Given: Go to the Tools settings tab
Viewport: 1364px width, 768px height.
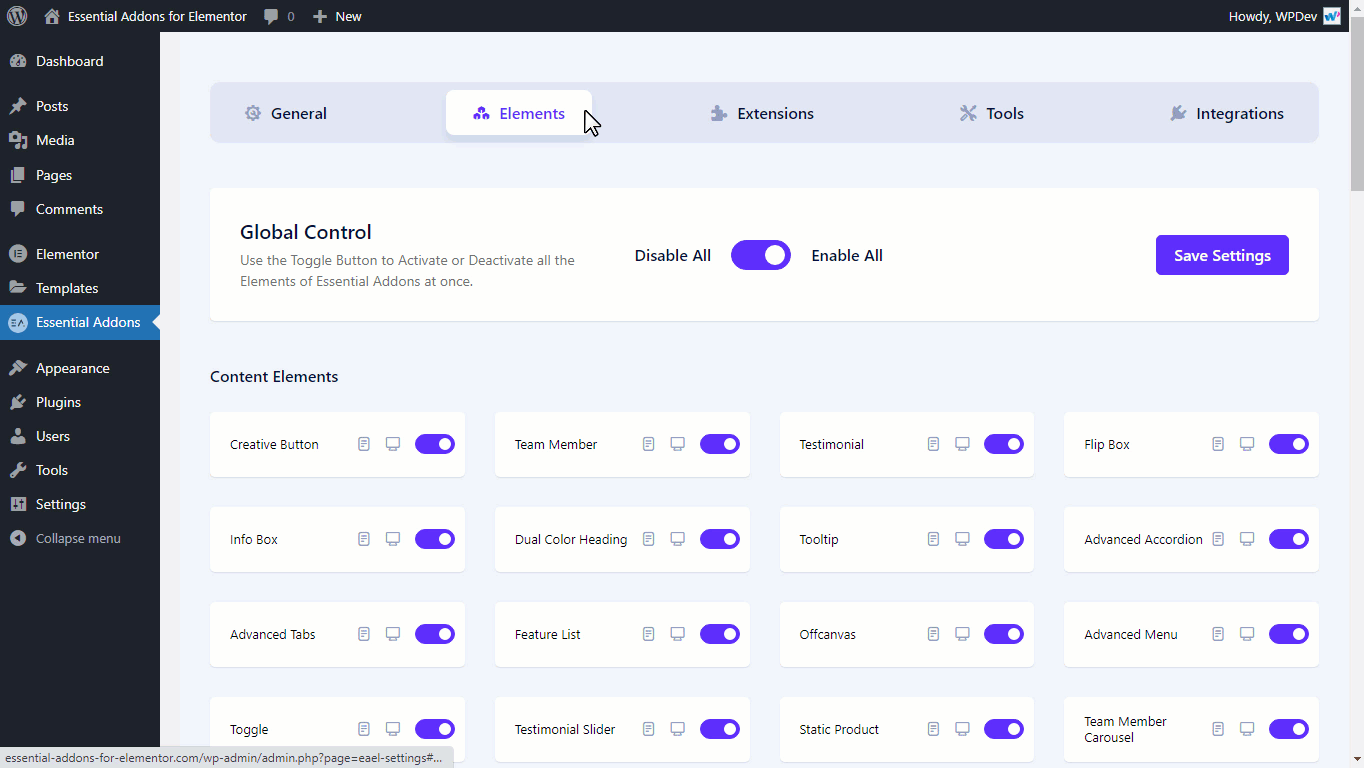Looking at the screenshot, I should pyautogui.click(x=992, y=113).
